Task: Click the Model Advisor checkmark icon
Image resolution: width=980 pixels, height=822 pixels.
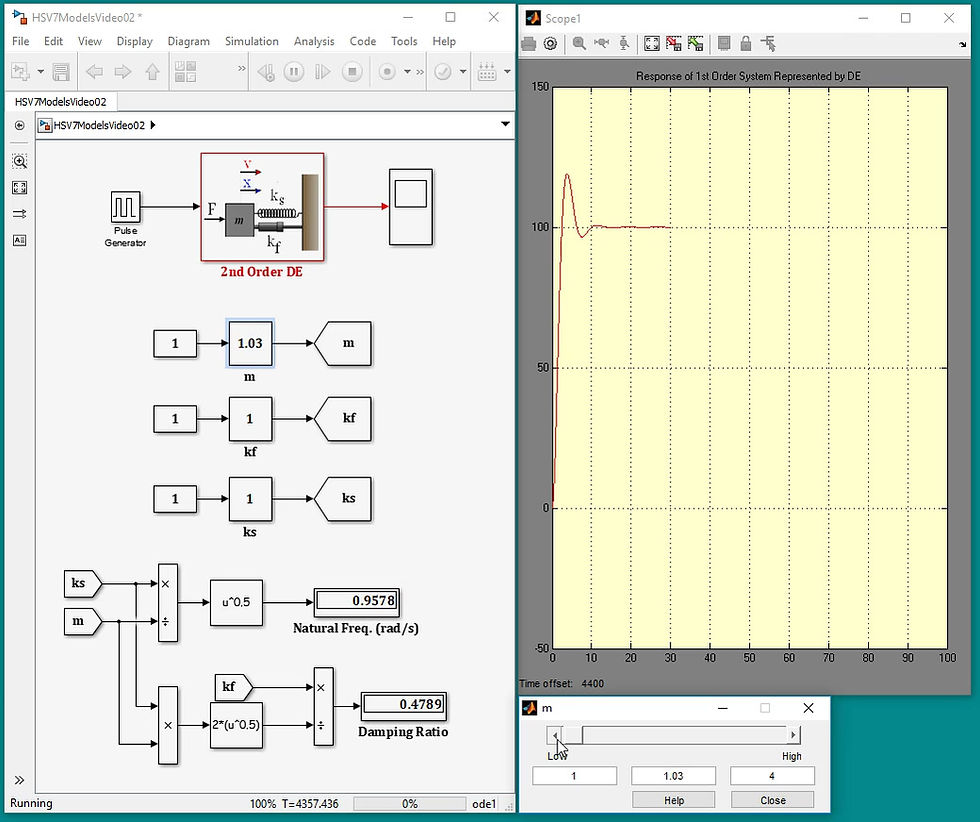Action: coord(442,72)
